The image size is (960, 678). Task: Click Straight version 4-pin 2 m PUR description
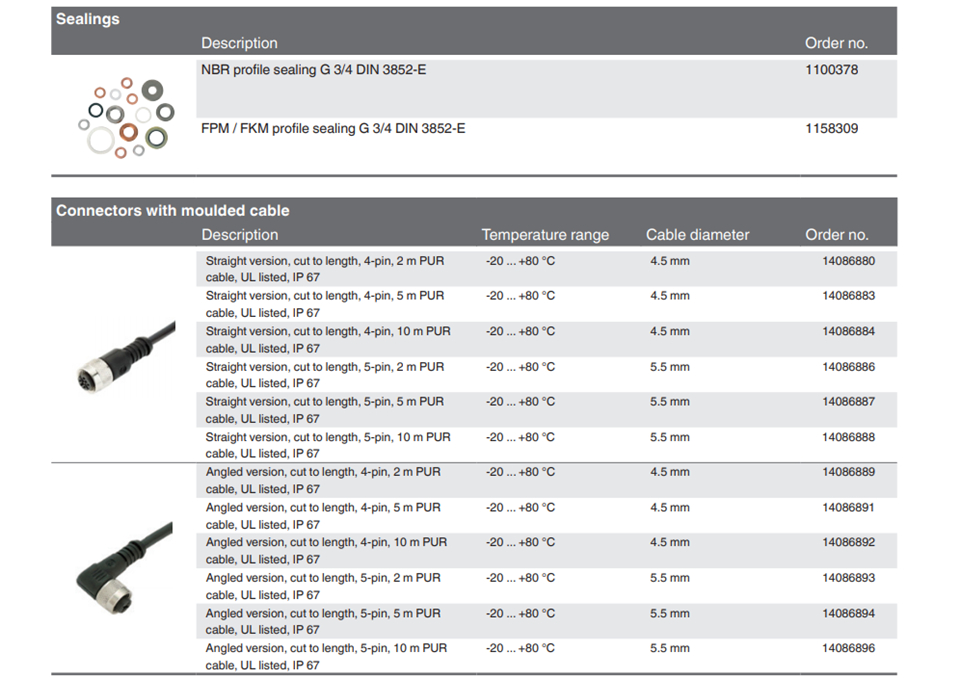pyautogui.click(x=325, y=269)
